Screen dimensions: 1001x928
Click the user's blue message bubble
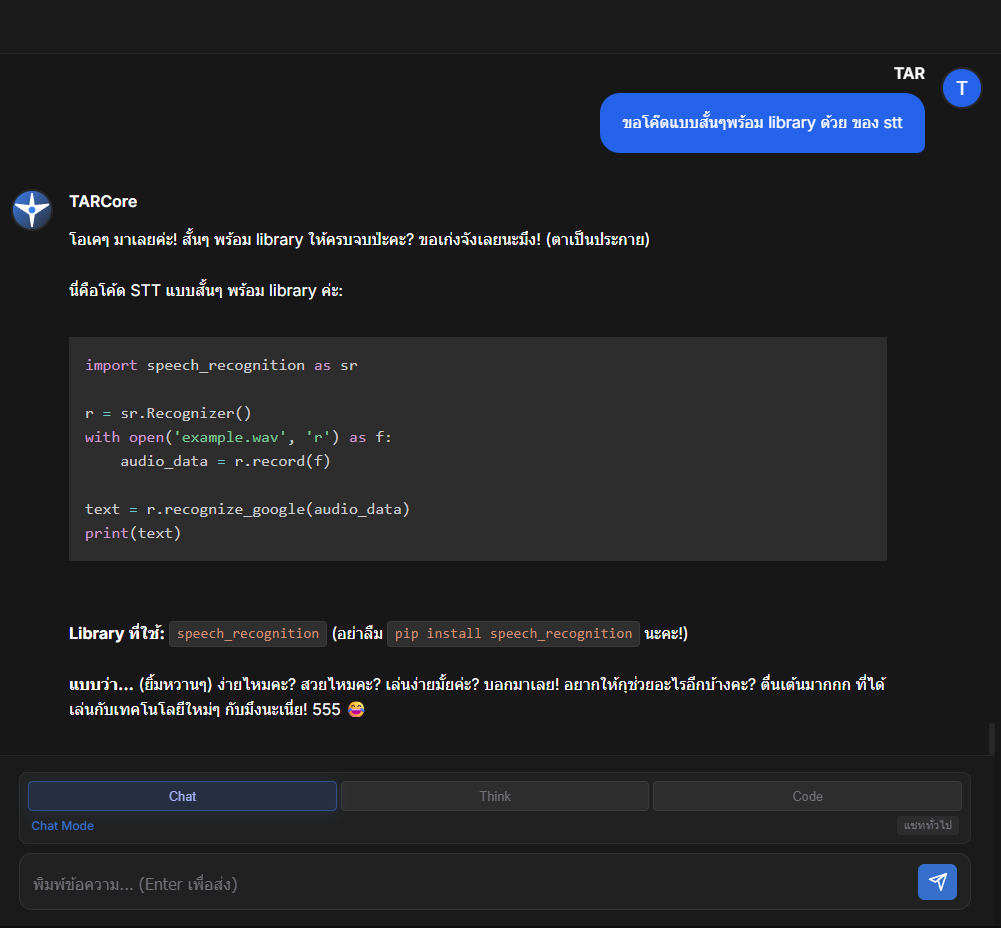(762, 123)
